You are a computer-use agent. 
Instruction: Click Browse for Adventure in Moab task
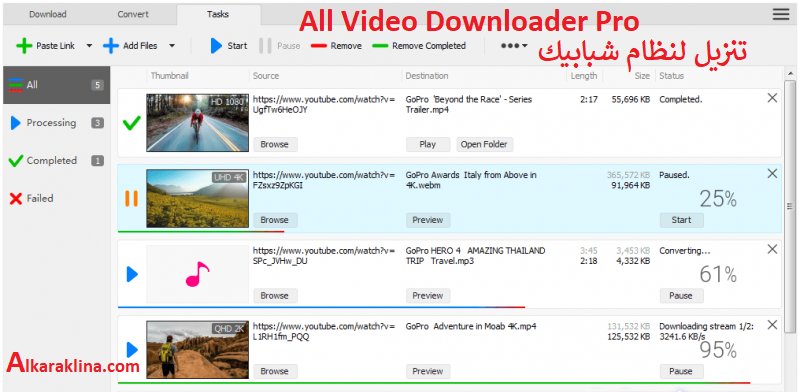pos(275,371)
